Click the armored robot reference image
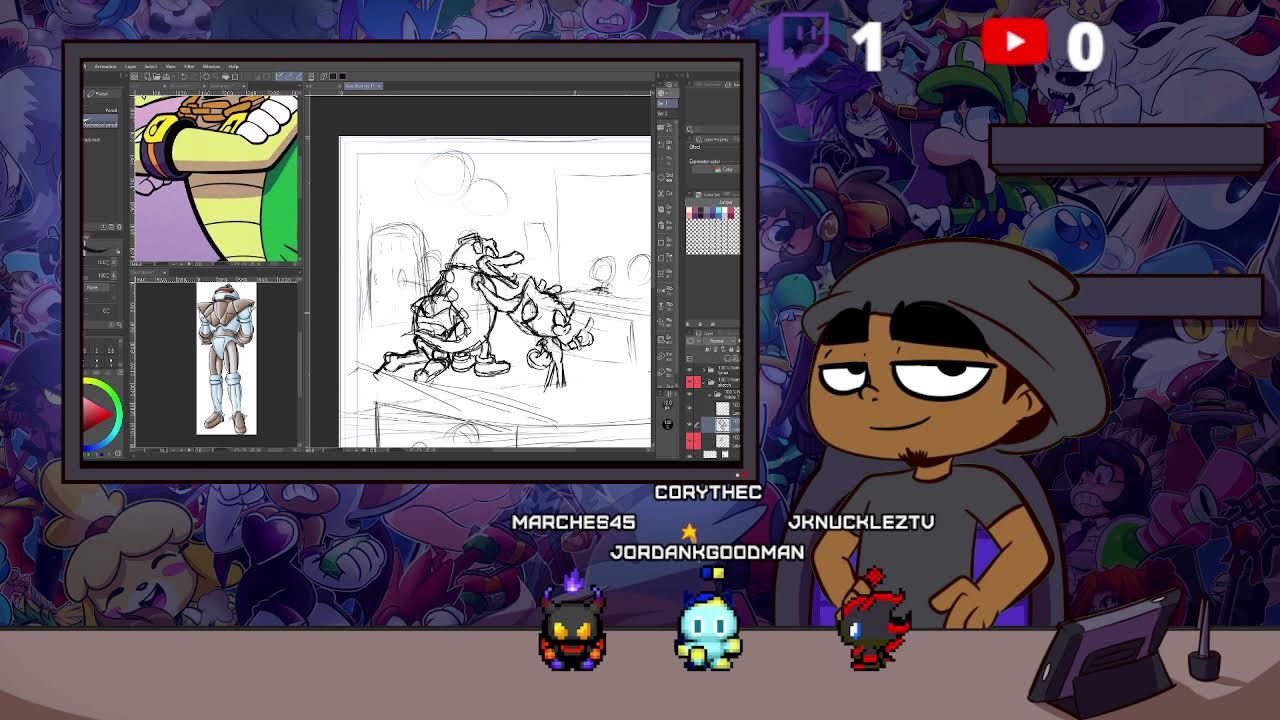Image resolution: width=1280 pixels, height=720 pixels. click(226, 358)
